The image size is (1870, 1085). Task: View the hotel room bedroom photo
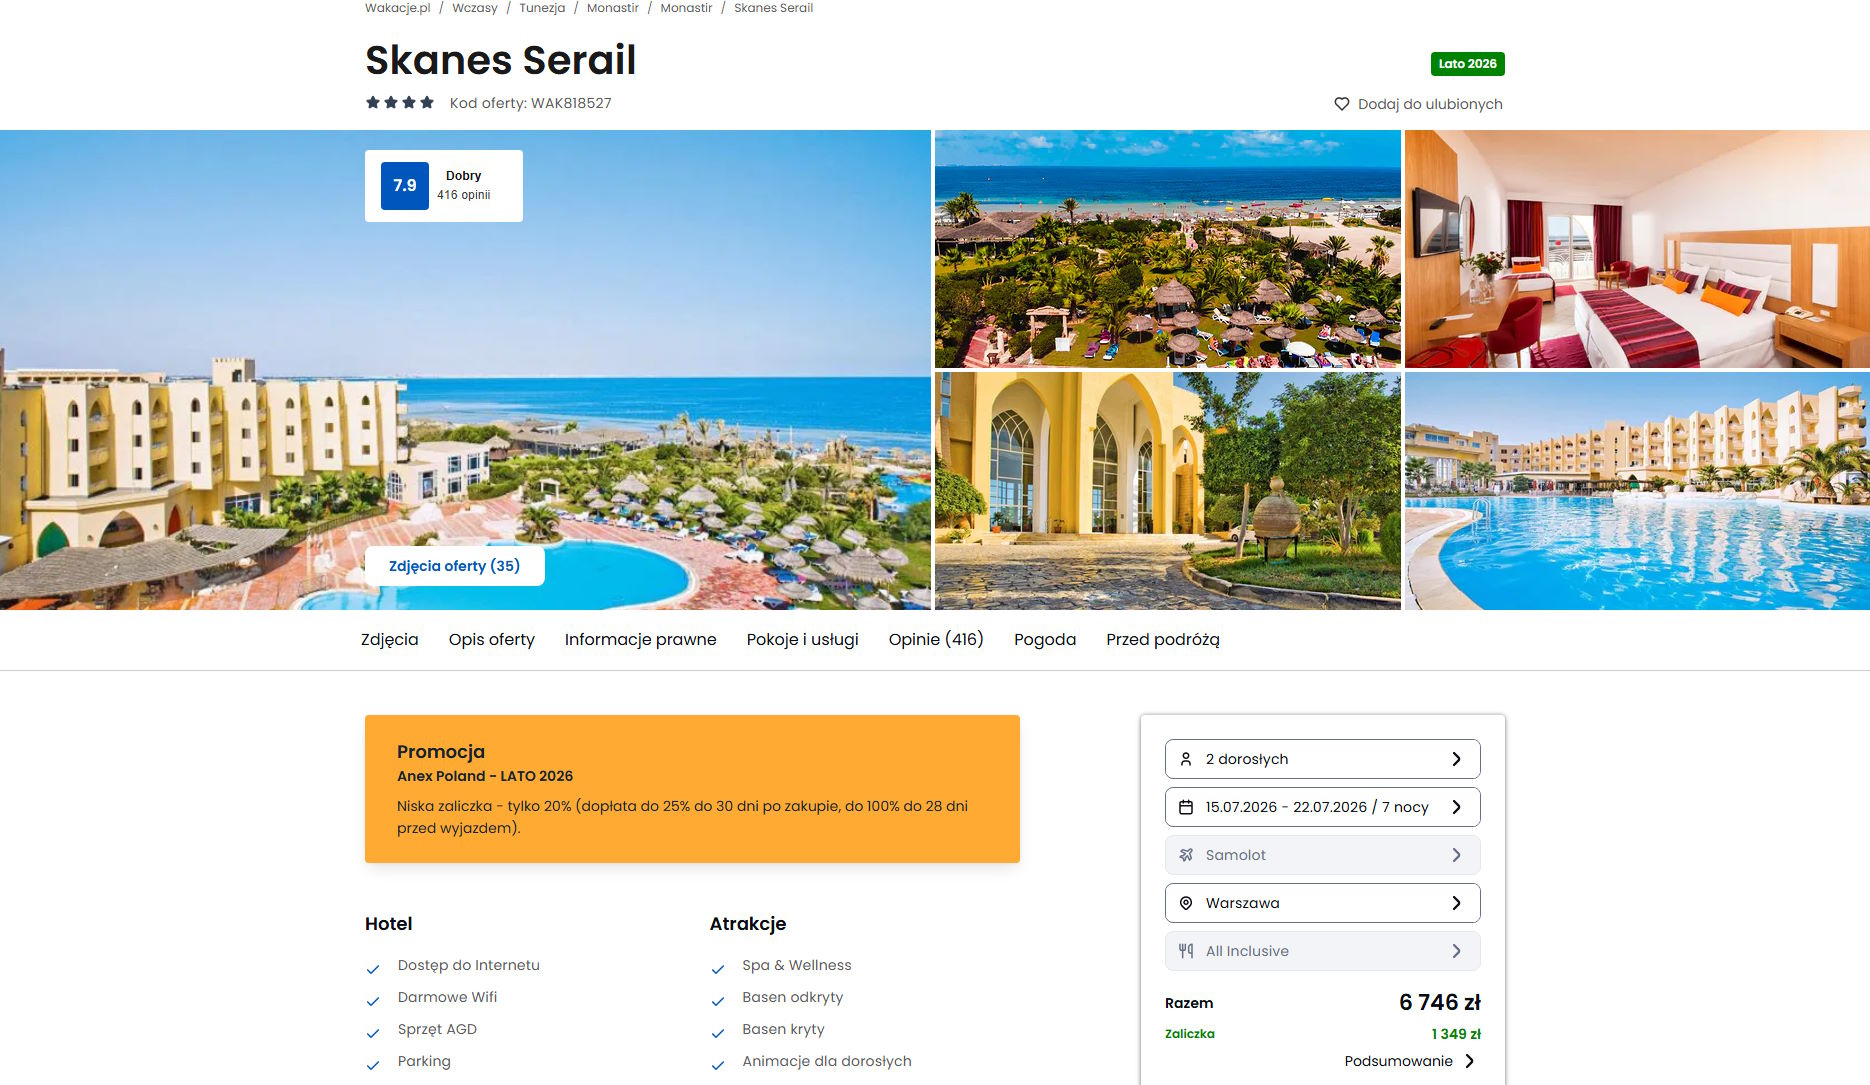tap(1637, 249)
